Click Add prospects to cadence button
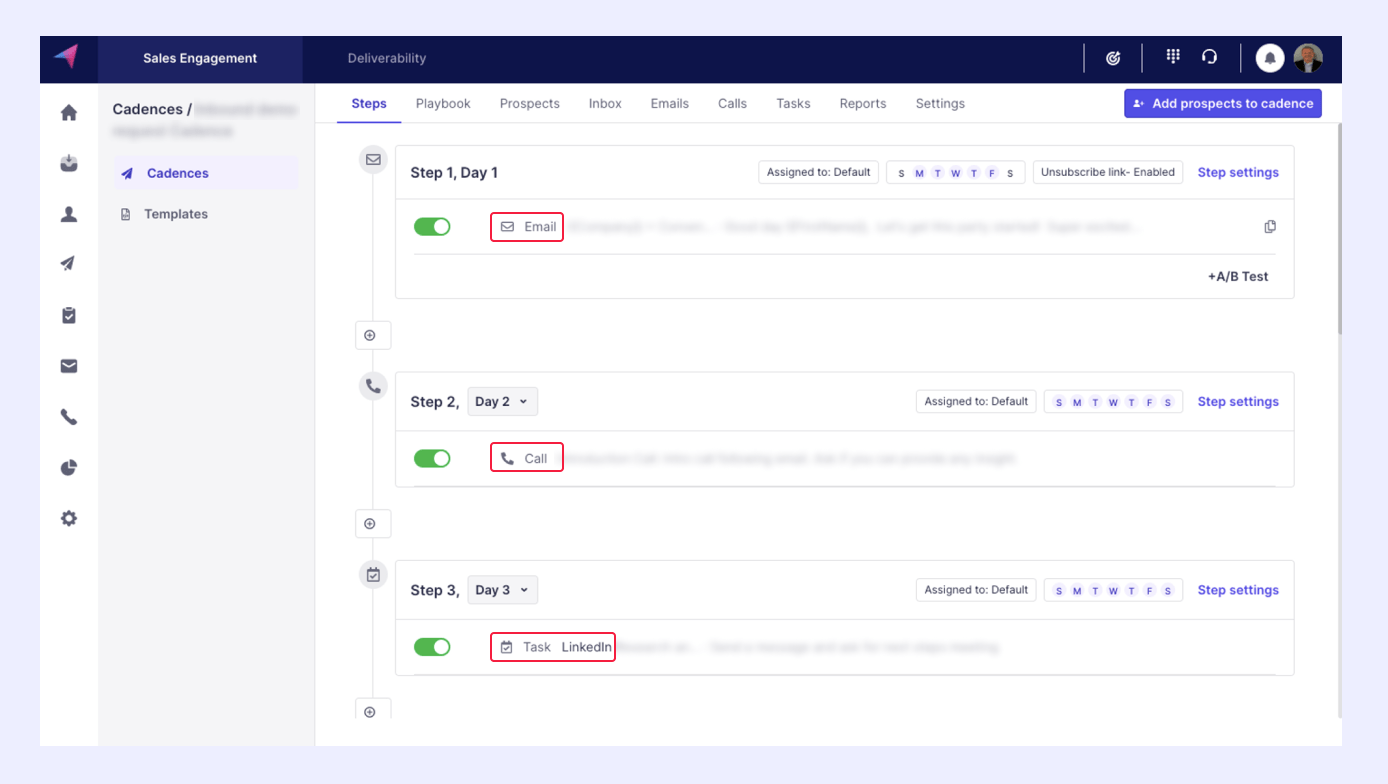The height and width of the screenshot is (784, 1388). point(1222,104)
